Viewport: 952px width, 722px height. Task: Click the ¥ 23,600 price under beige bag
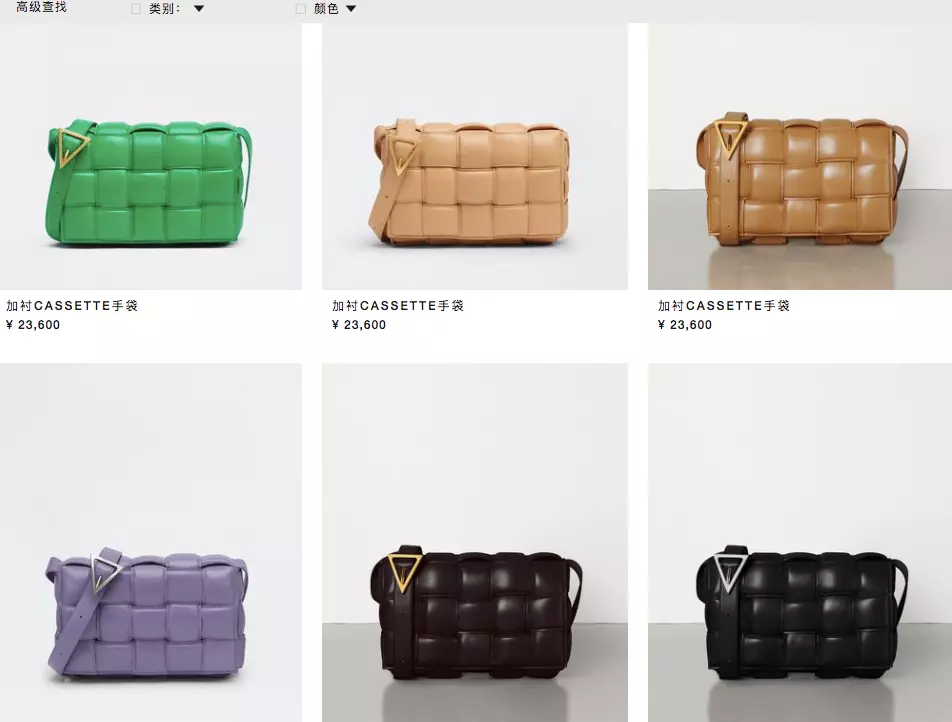(359, 325)
